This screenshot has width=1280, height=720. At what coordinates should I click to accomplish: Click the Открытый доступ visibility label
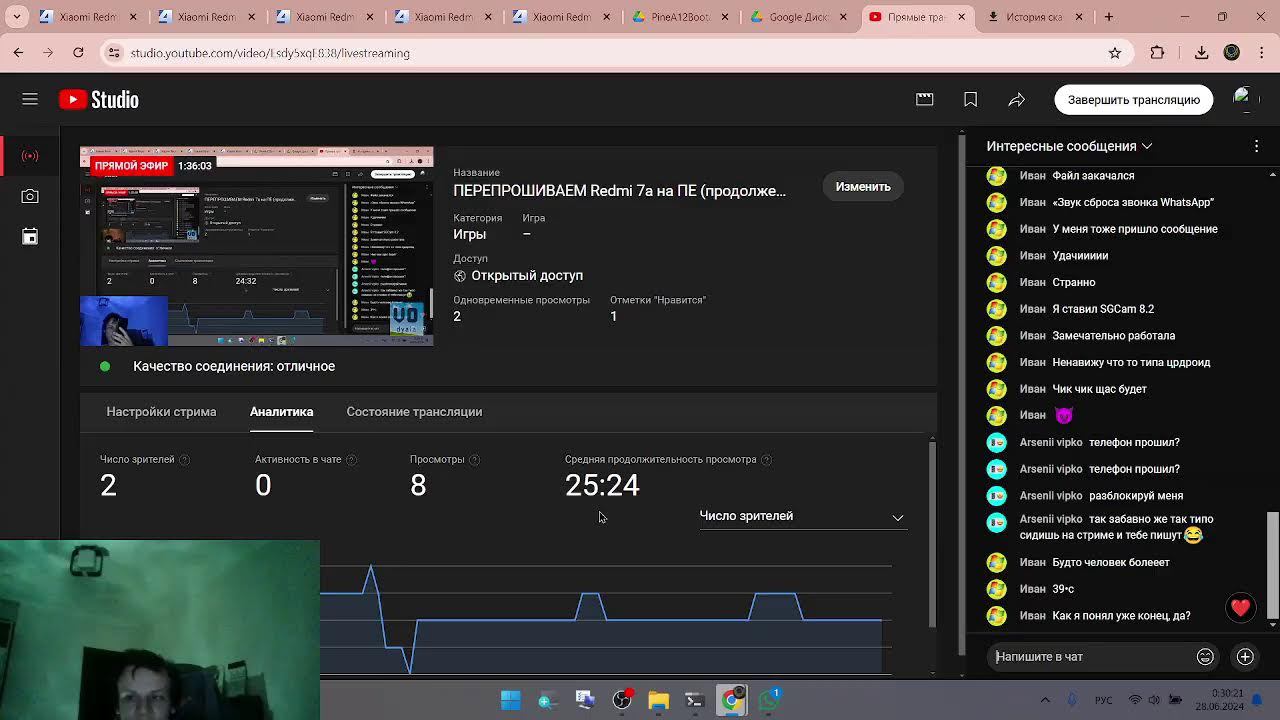tap(527, 276)
